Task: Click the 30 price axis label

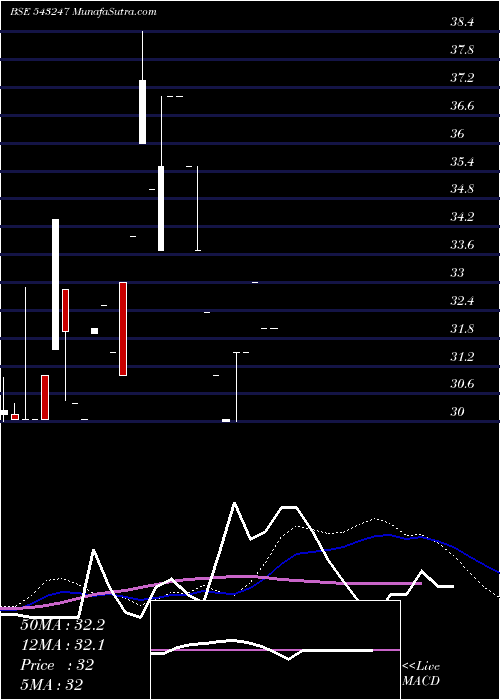Action: 457,412
